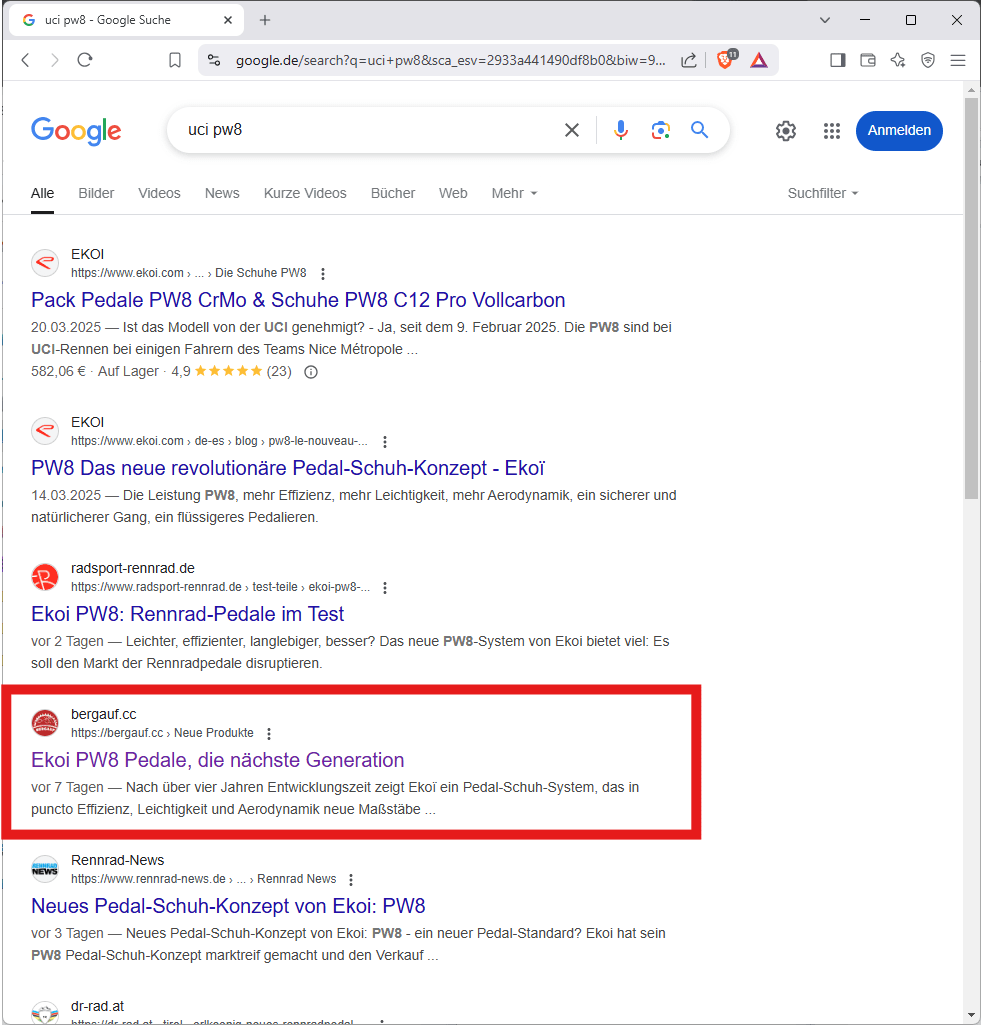Open Brave Wallet icon in toolbar
The height and width of the screenshot is (1025, 981).
tap(868, 60)
